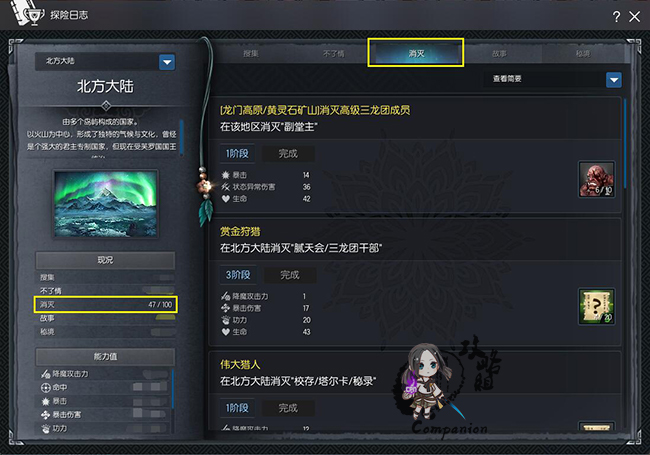Open the help question mark icon
The width and height of the screenshot is (650, 455).
[x=616, y=17]
